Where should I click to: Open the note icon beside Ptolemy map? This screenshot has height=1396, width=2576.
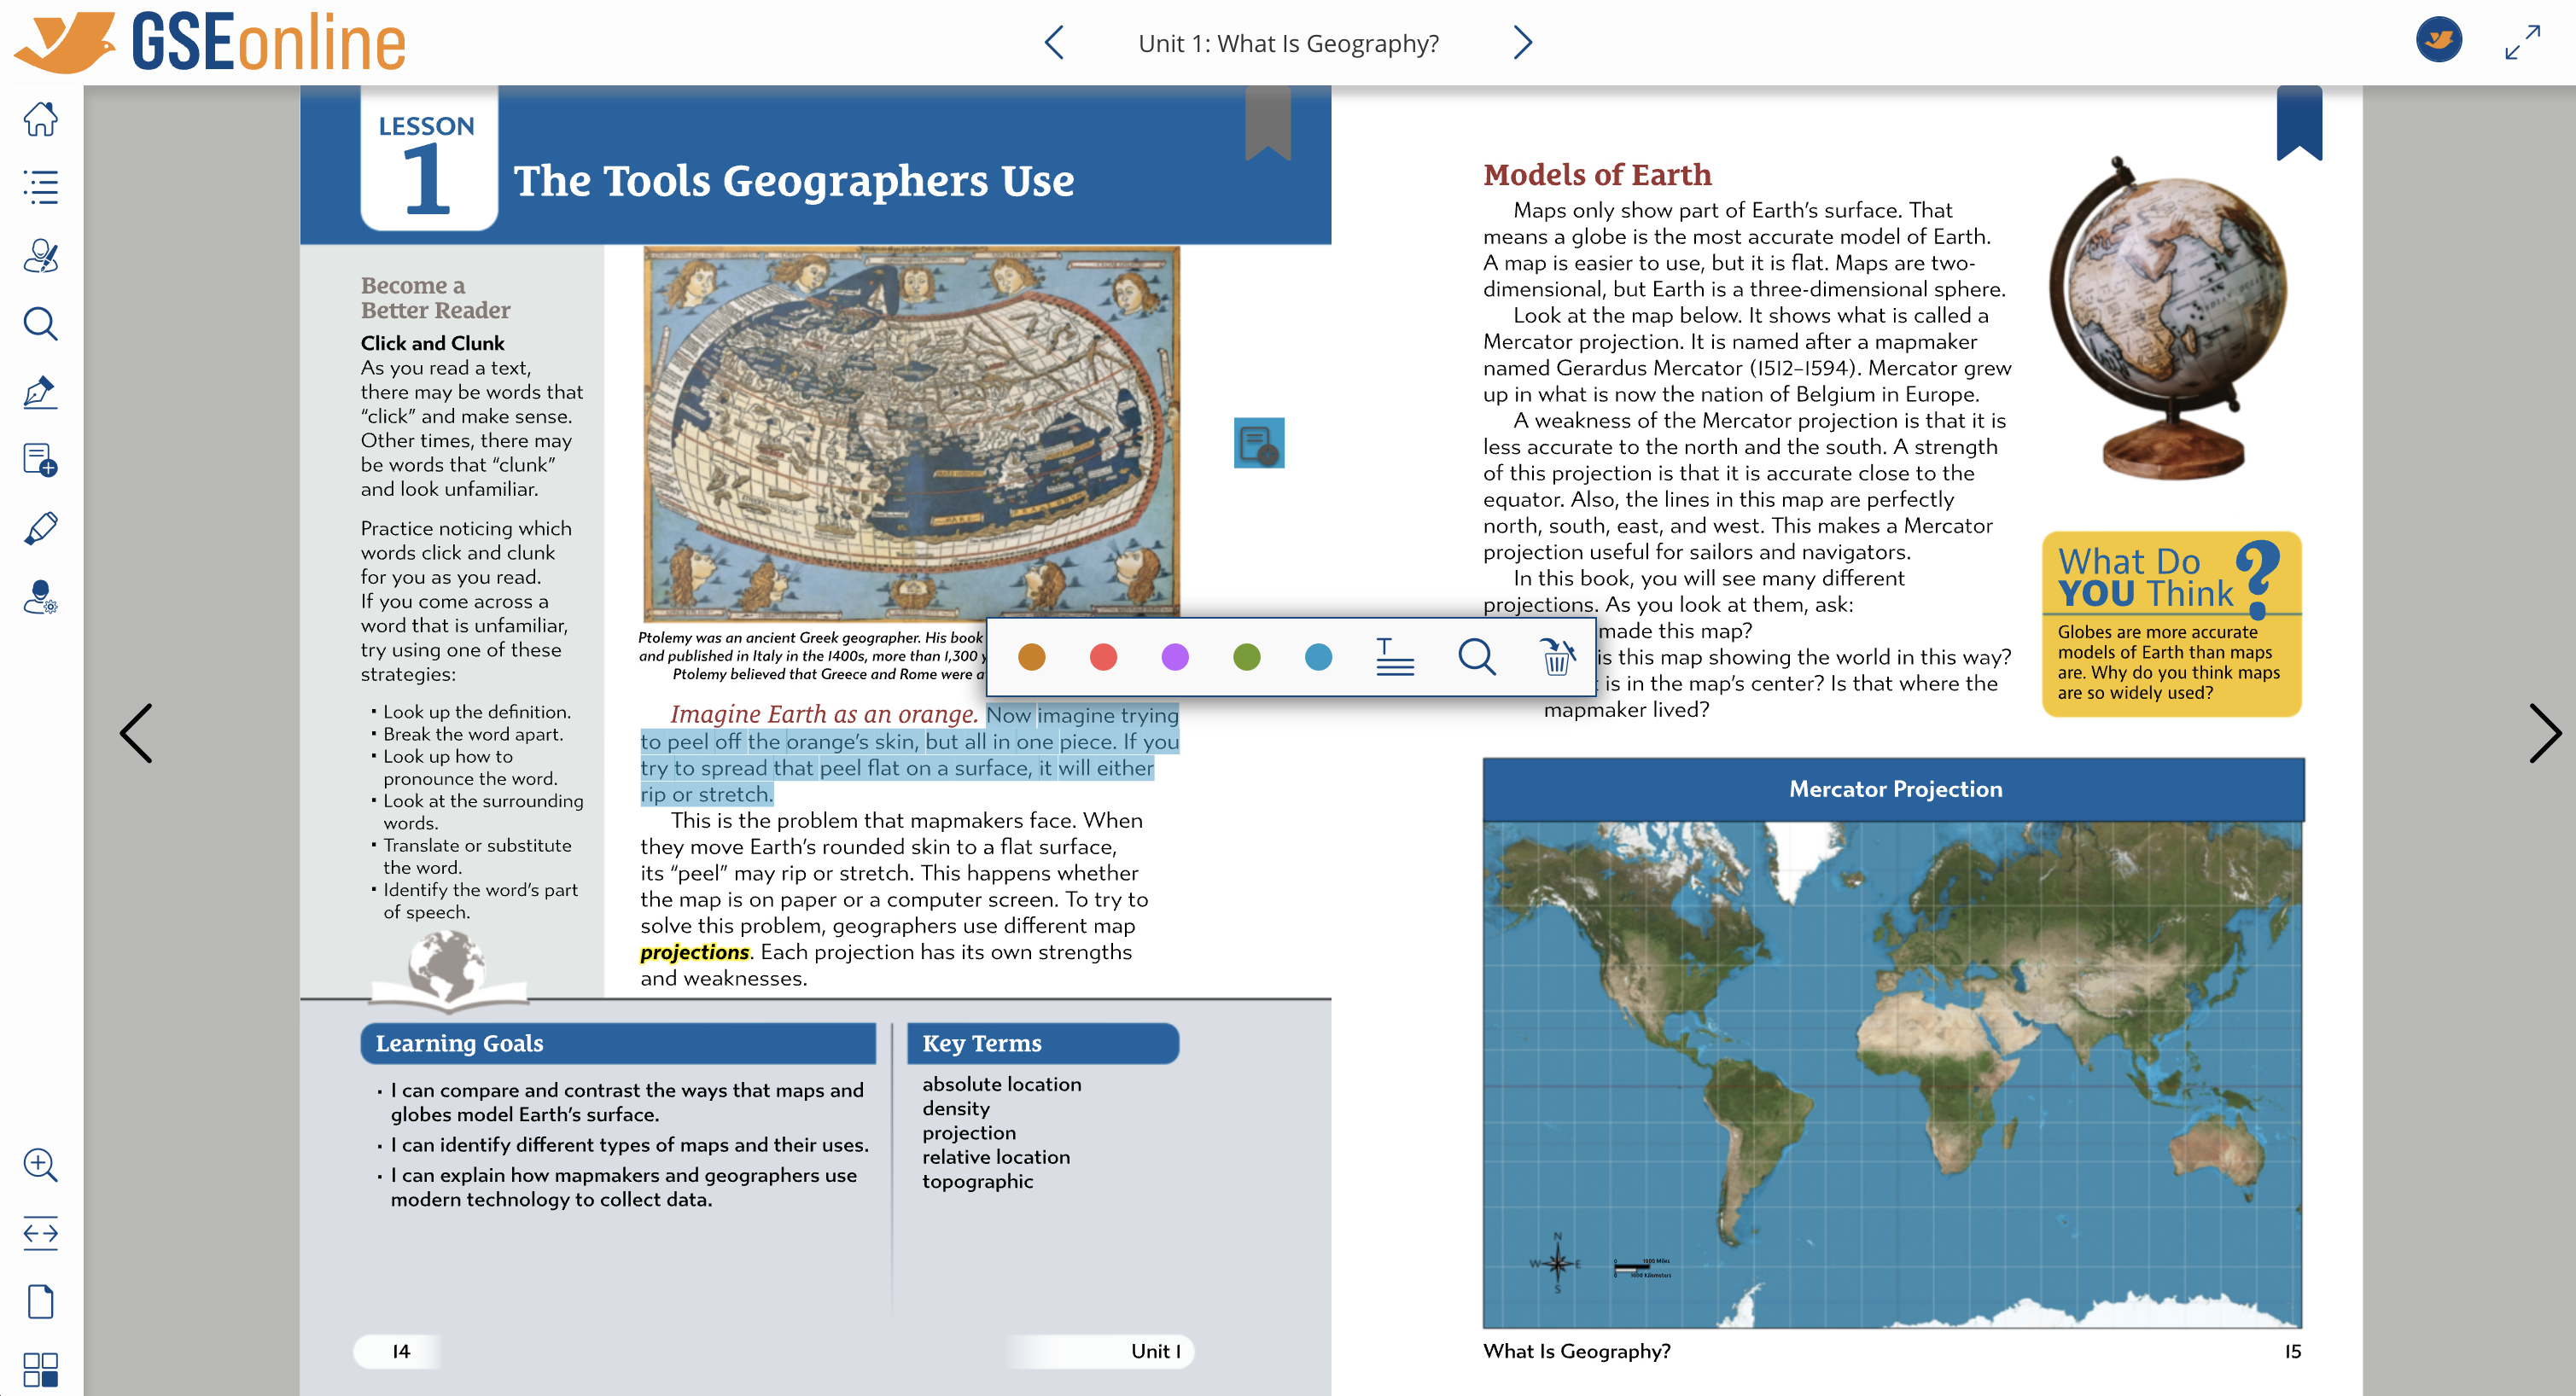1258,443
